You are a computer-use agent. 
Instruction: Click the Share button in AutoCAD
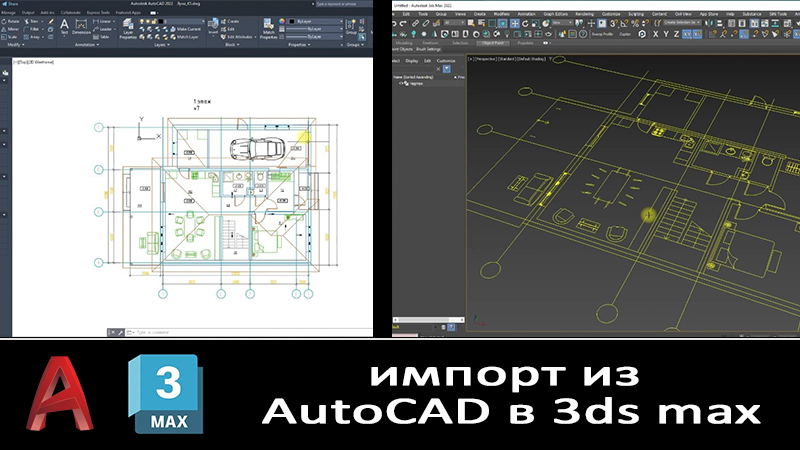click(10, 4)
